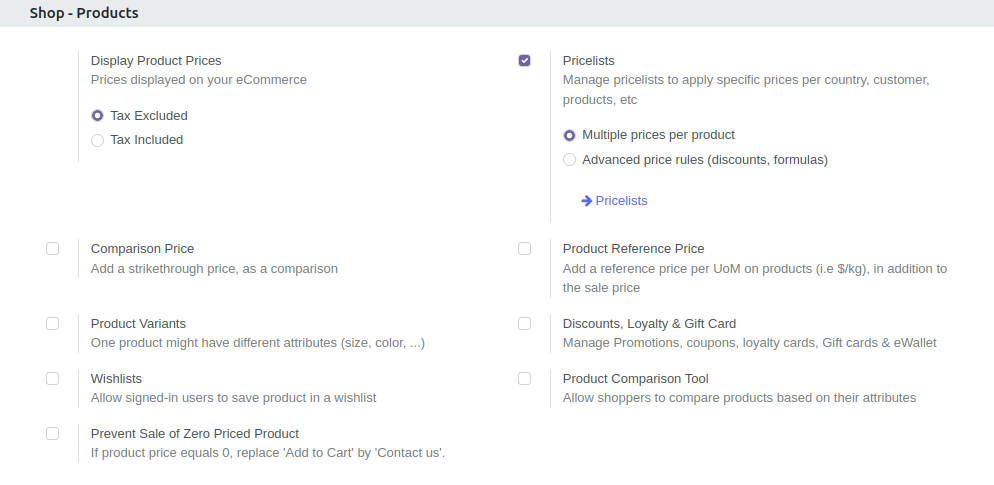Choose Multiple prices per product option
Image resolution: width=994 pixels, height=485 pixels.
(569, 135)
